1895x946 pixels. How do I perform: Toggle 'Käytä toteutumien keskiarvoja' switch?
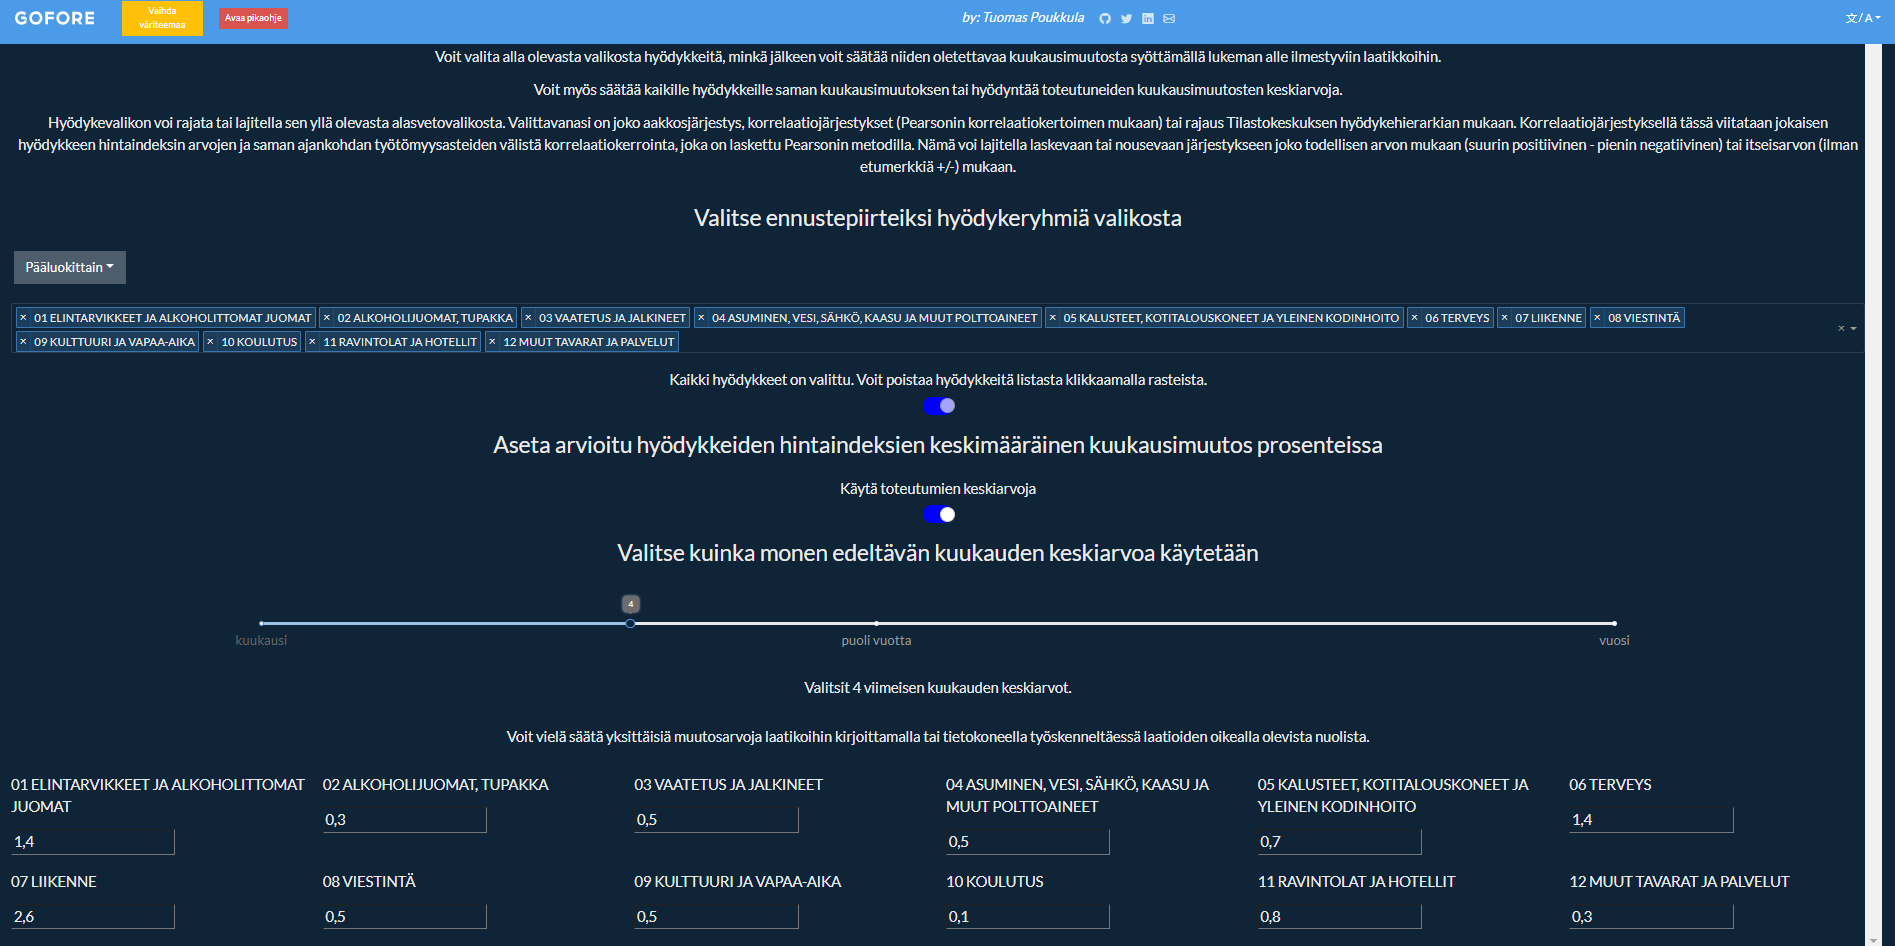point(939,515)
